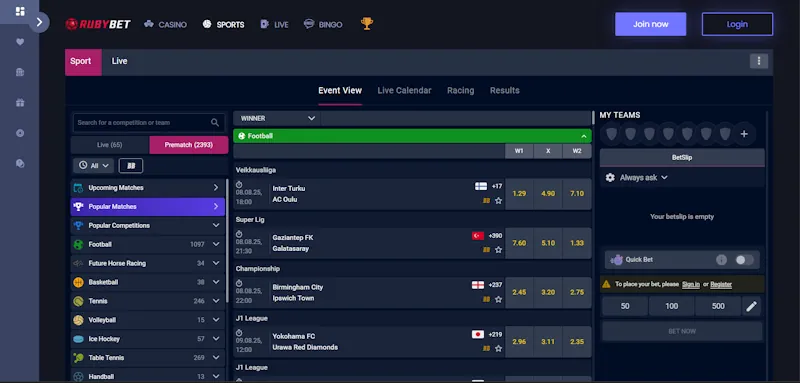This screenshot has height=383, width=800.
Task: Pick odds 1.29 for Inter Turku
Action: tap(519, 194)
